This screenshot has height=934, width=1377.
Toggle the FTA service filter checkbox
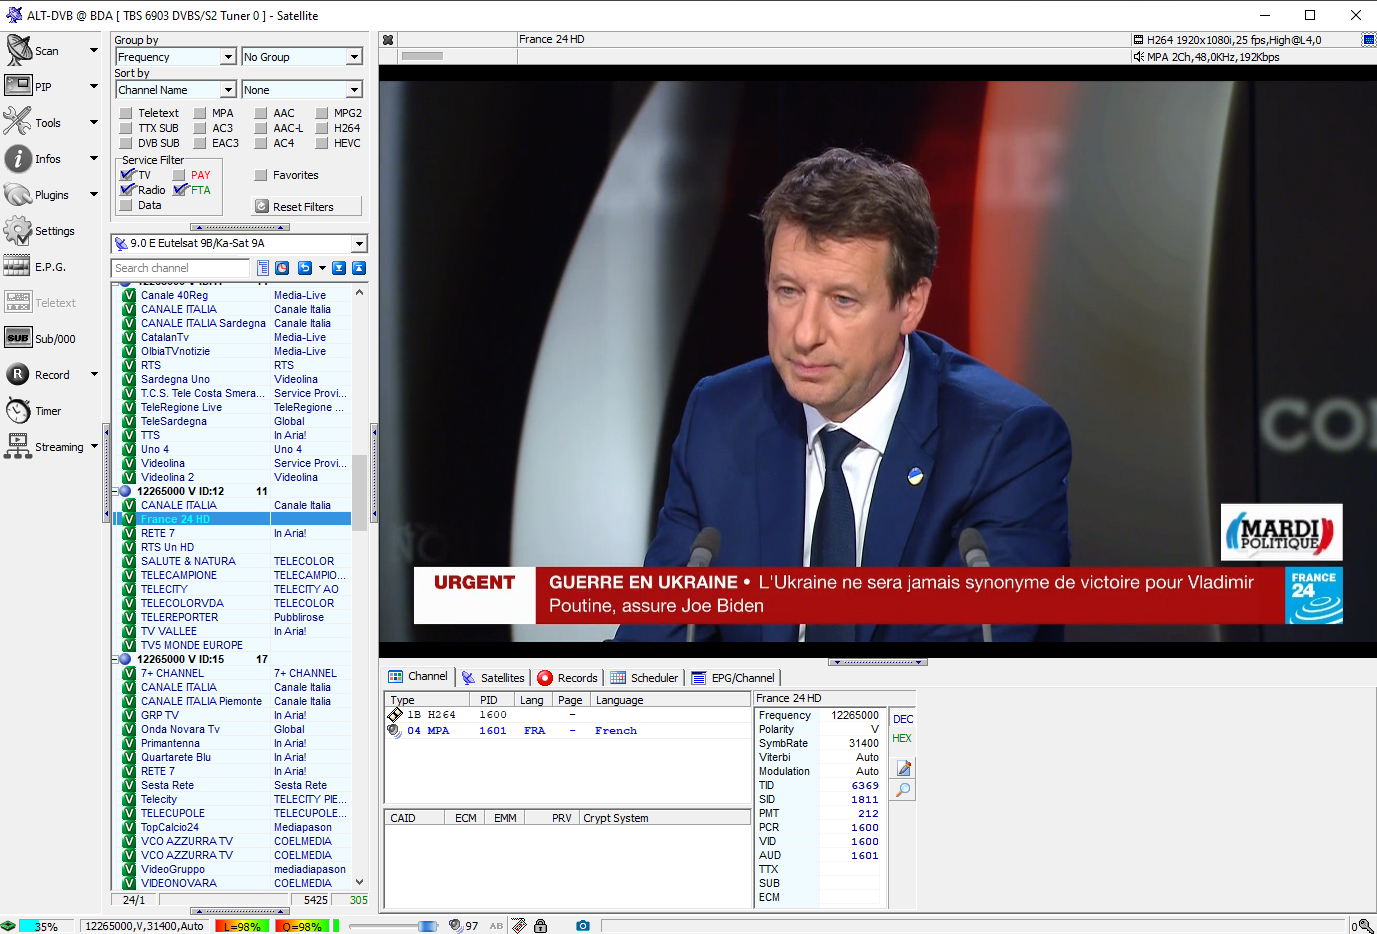coord(180,190)
